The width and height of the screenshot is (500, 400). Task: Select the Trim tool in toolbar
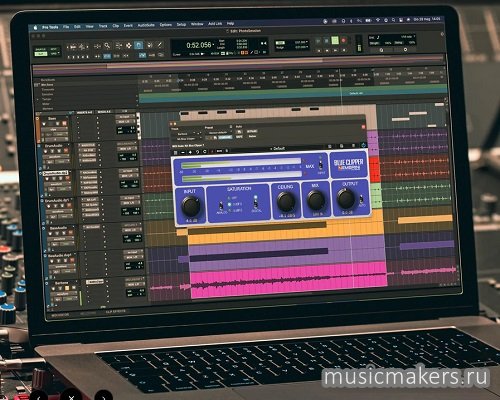point(119,45)
